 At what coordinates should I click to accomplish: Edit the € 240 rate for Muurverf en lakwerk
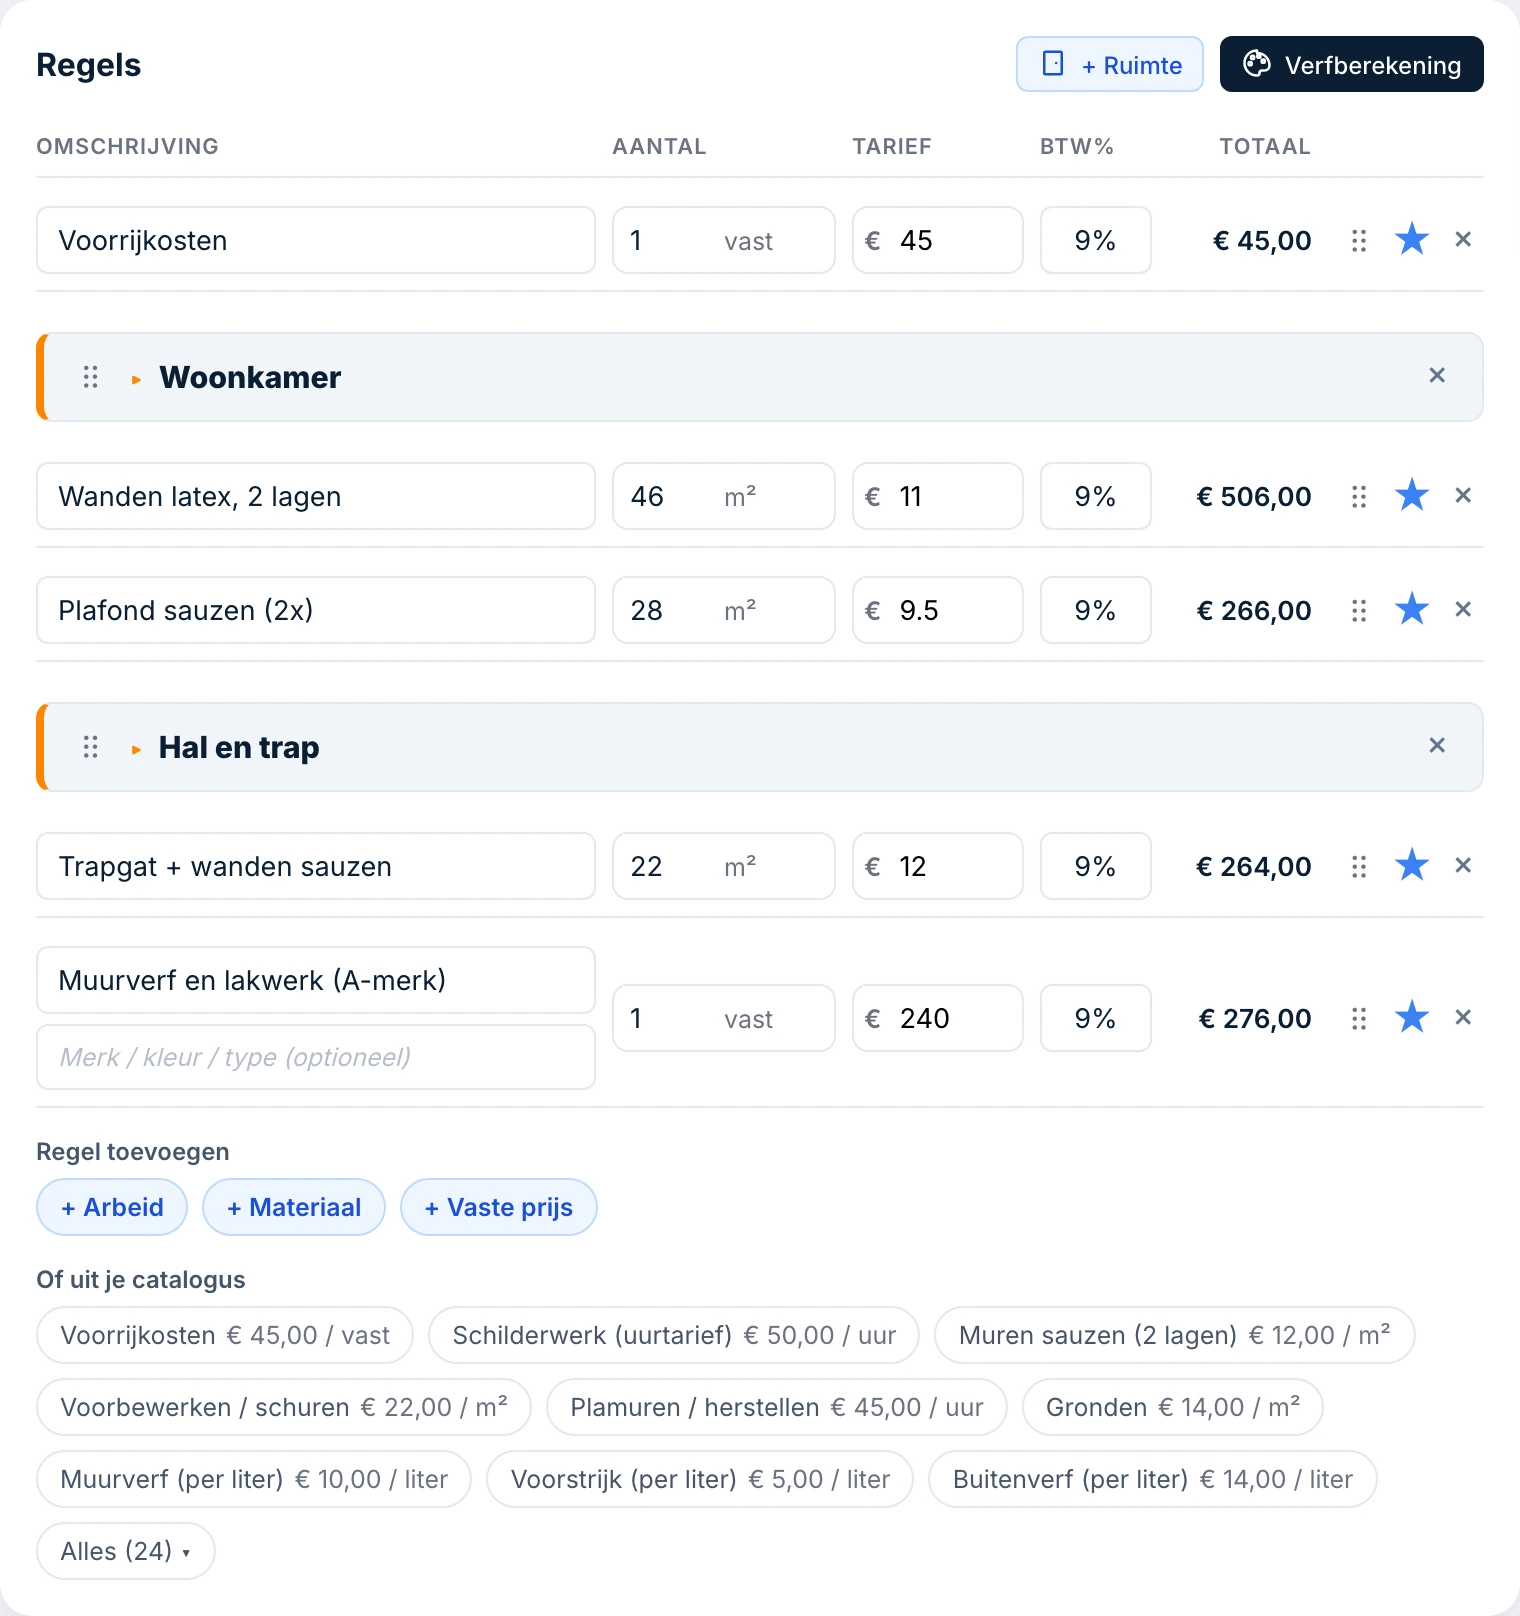click(x=938, y=1018)
